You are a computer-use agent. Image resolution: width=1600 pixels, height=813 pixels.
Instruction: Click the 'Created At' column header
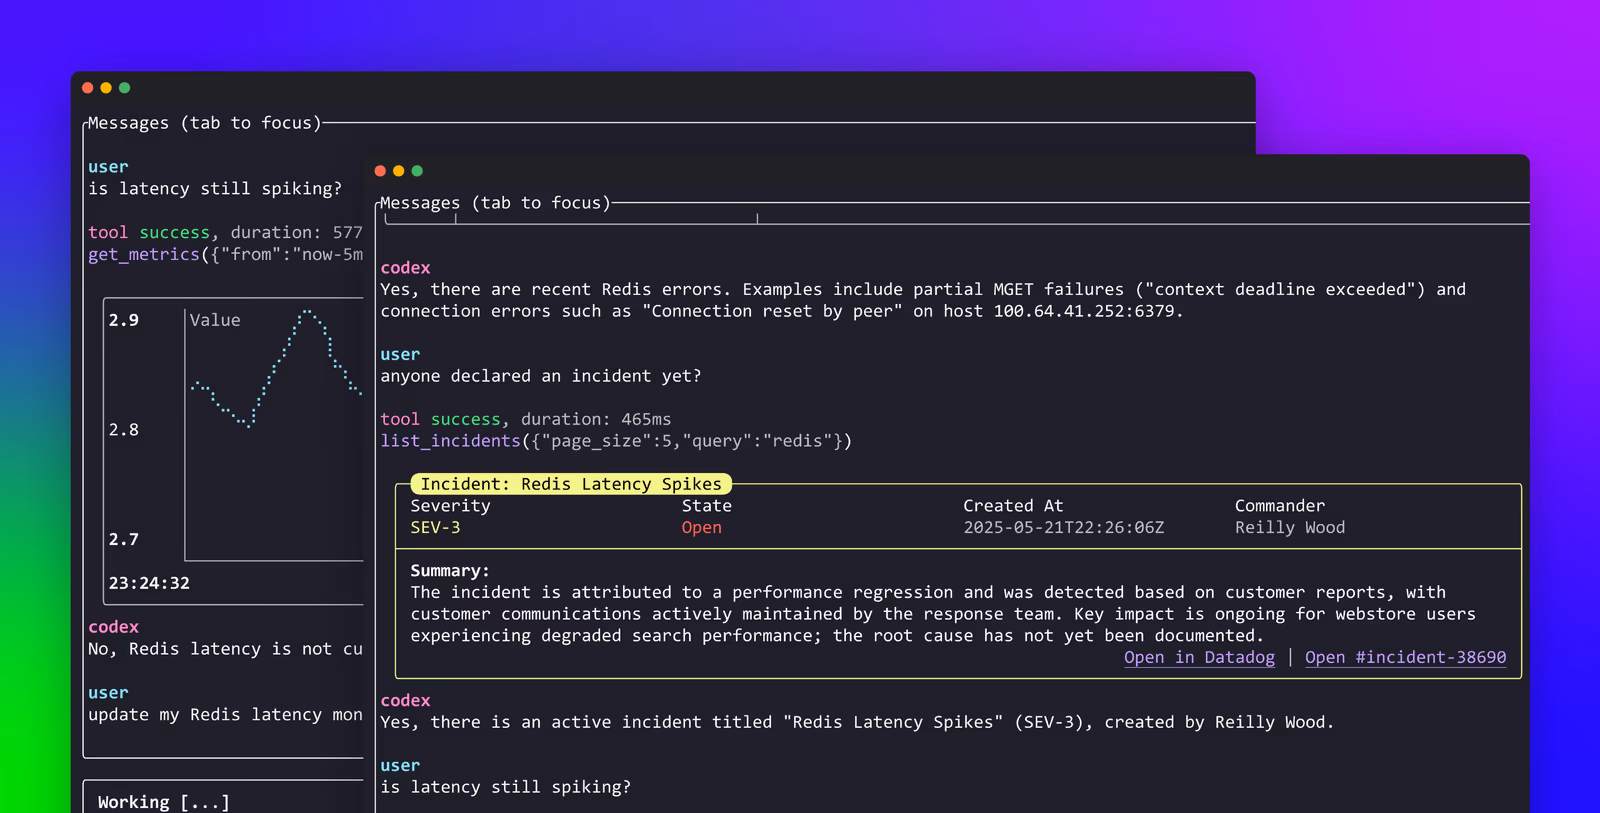click(1013, 506)
